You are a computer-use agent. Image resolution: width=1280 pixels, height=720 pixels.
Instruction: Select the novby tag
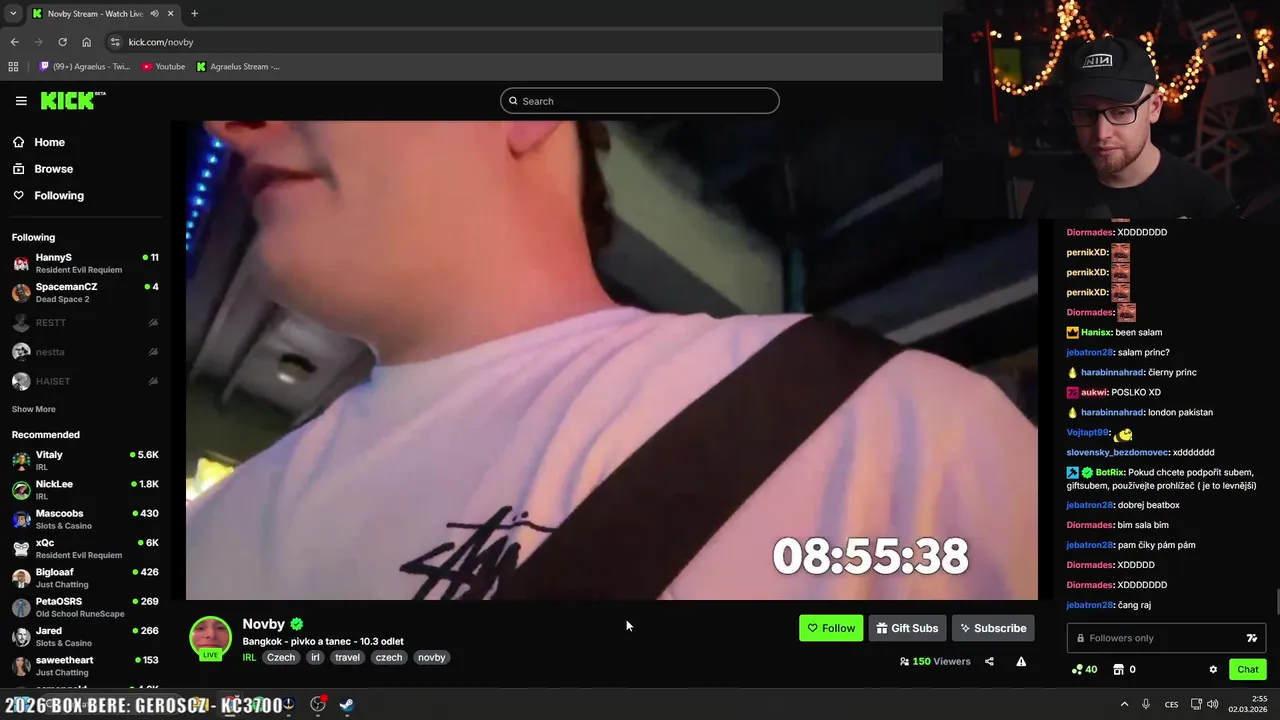(x=431, y=657)
